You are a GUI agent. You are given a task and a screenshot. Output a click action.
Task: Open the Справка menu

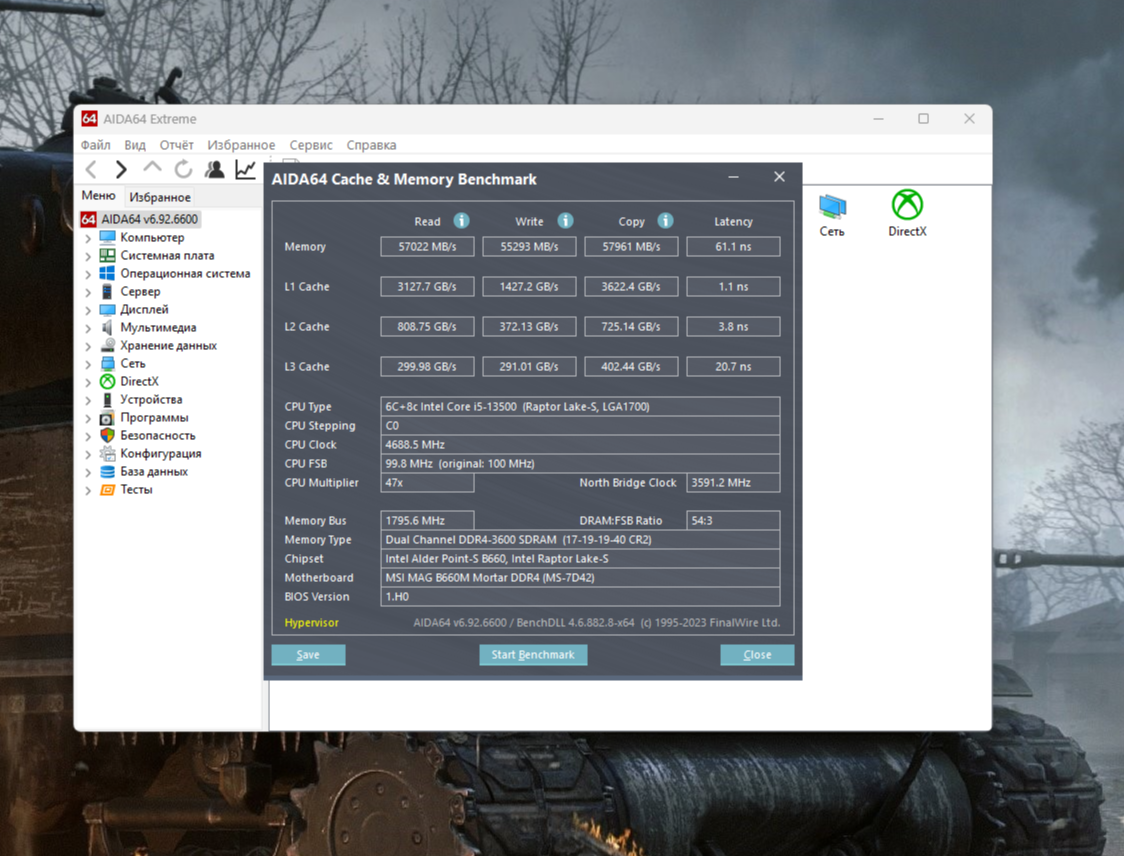(371, 145)
